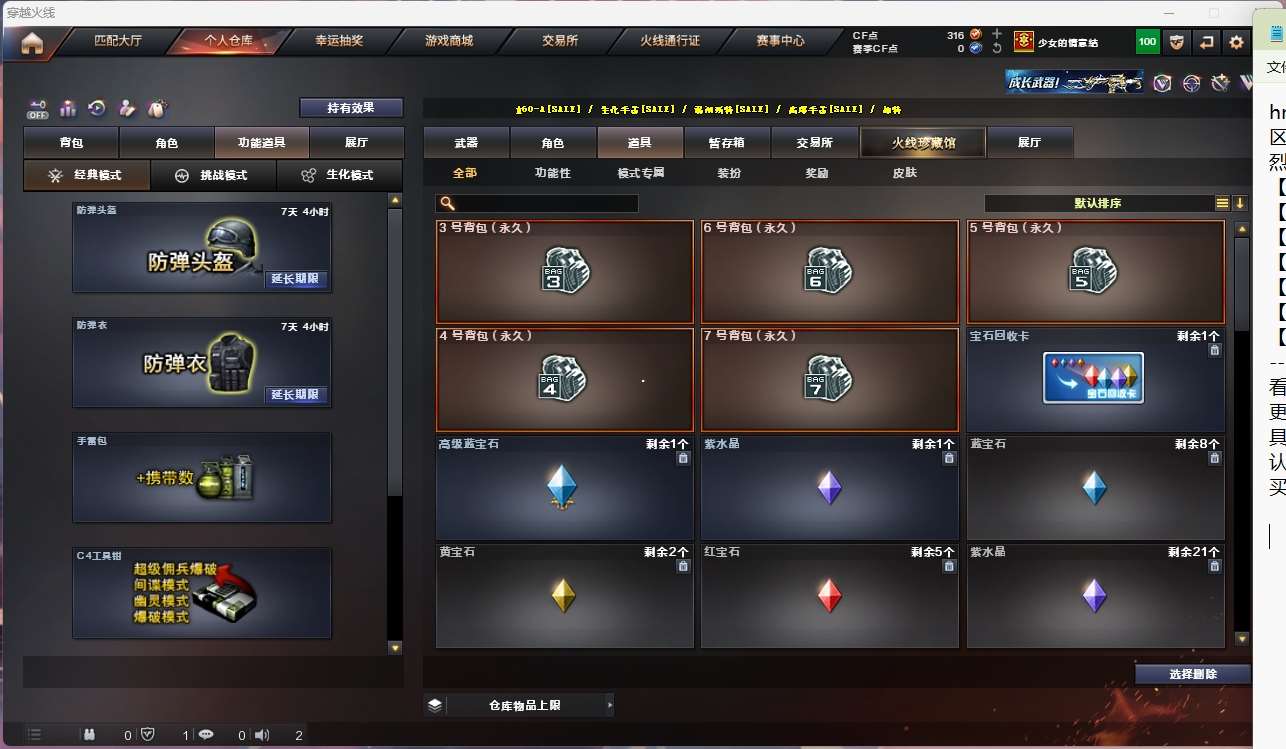Screen dimensions: 1286x749
Task: Click the list menu icon next to sorting
Action: 1222,203
